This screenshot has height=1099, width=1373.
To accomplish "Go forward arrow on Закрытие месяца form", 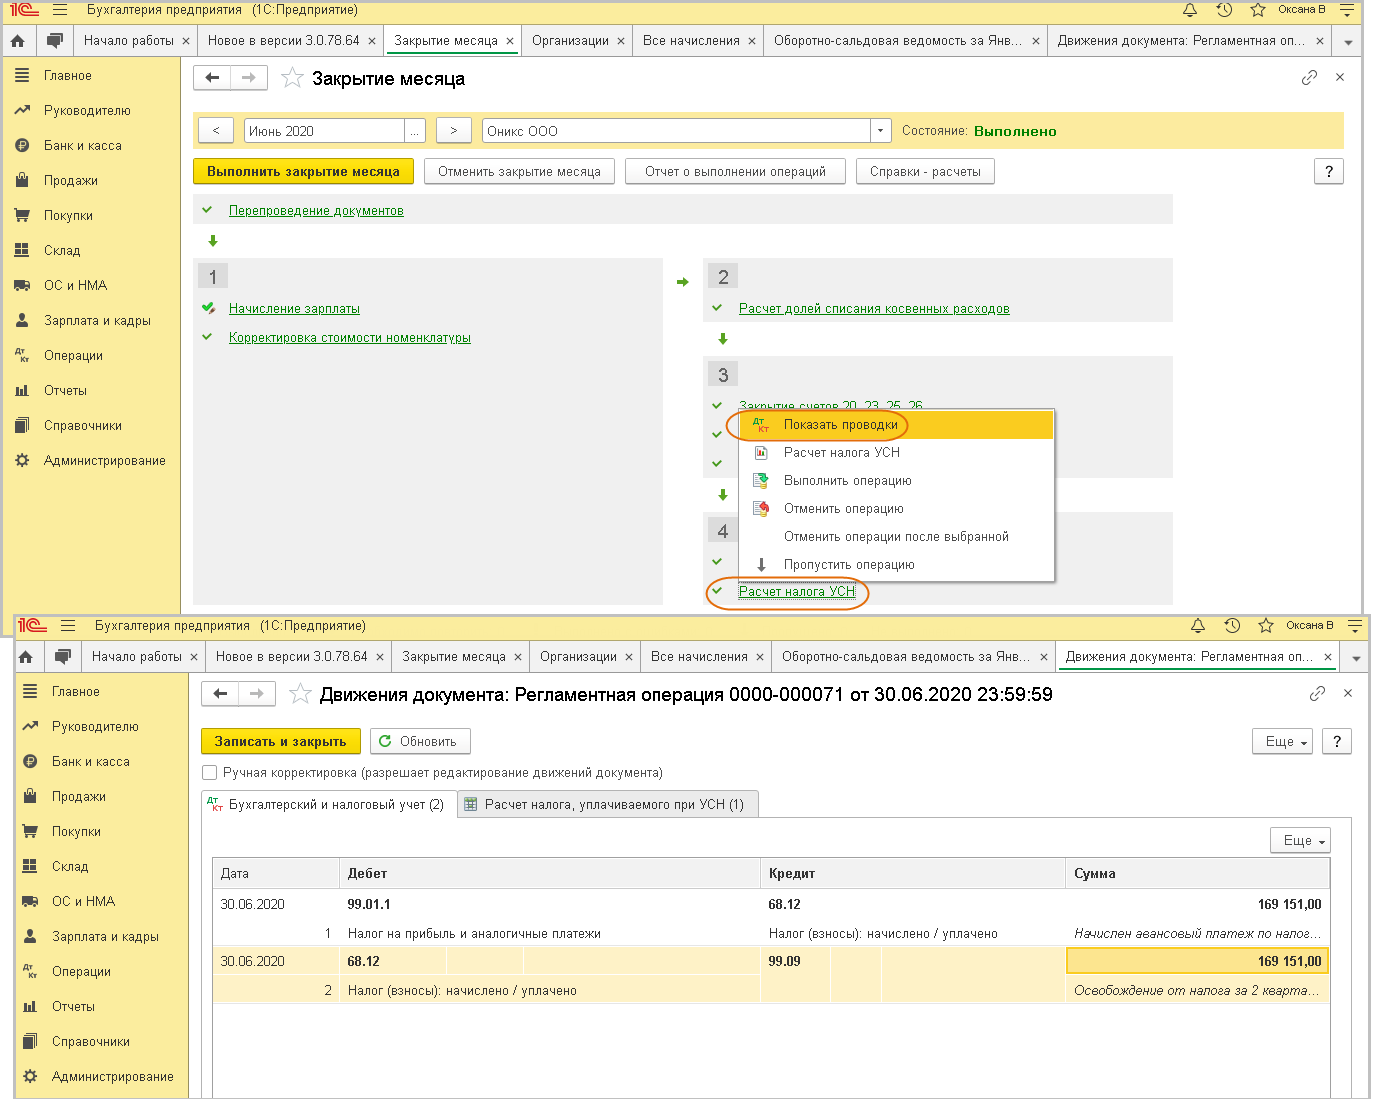I will (x=249, y=78).
